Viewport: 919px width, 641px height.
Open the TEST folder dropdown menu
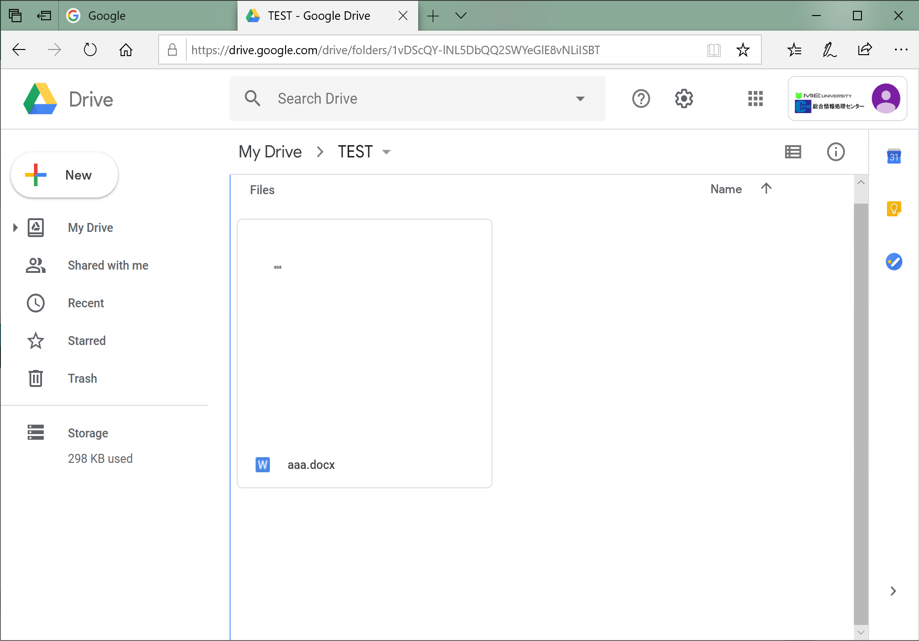click(387, 152)
